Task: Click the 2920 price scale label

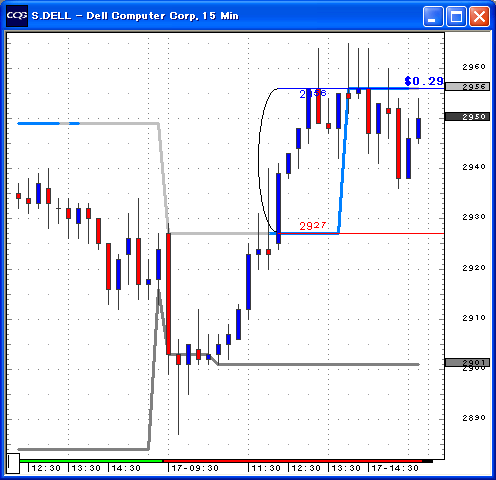Action: tap(474, 268)
